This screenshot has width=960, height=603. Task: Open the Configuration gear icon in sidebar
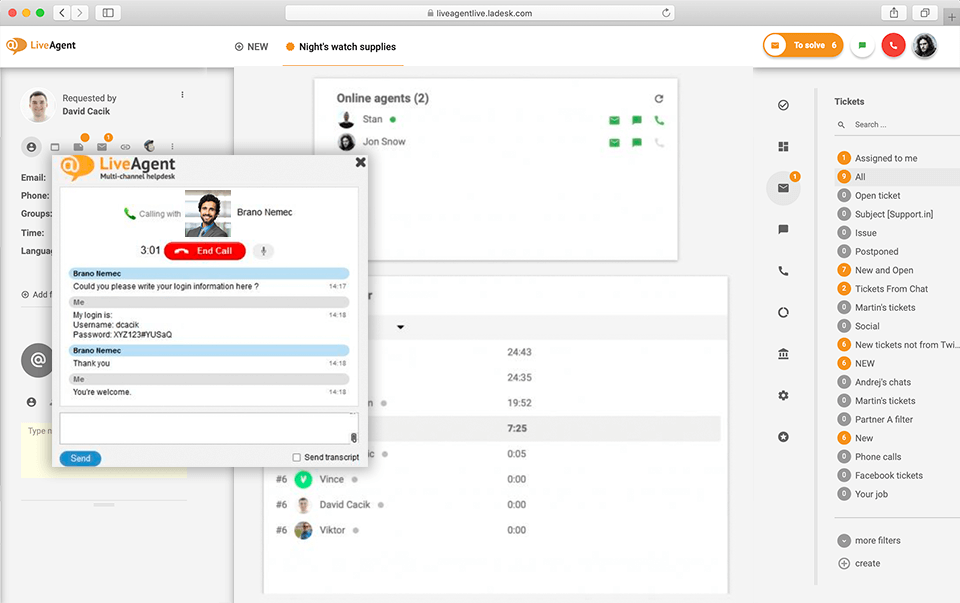783,395
